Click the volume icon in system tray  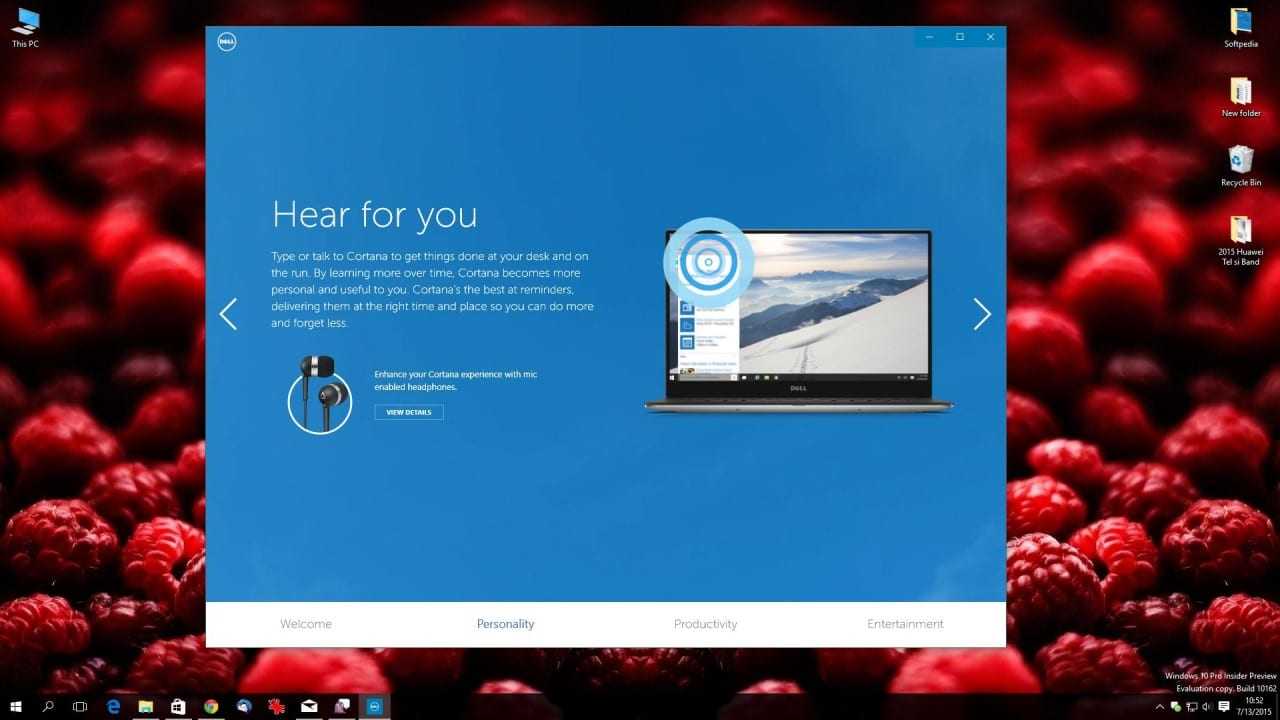[x=1206, y=707]
